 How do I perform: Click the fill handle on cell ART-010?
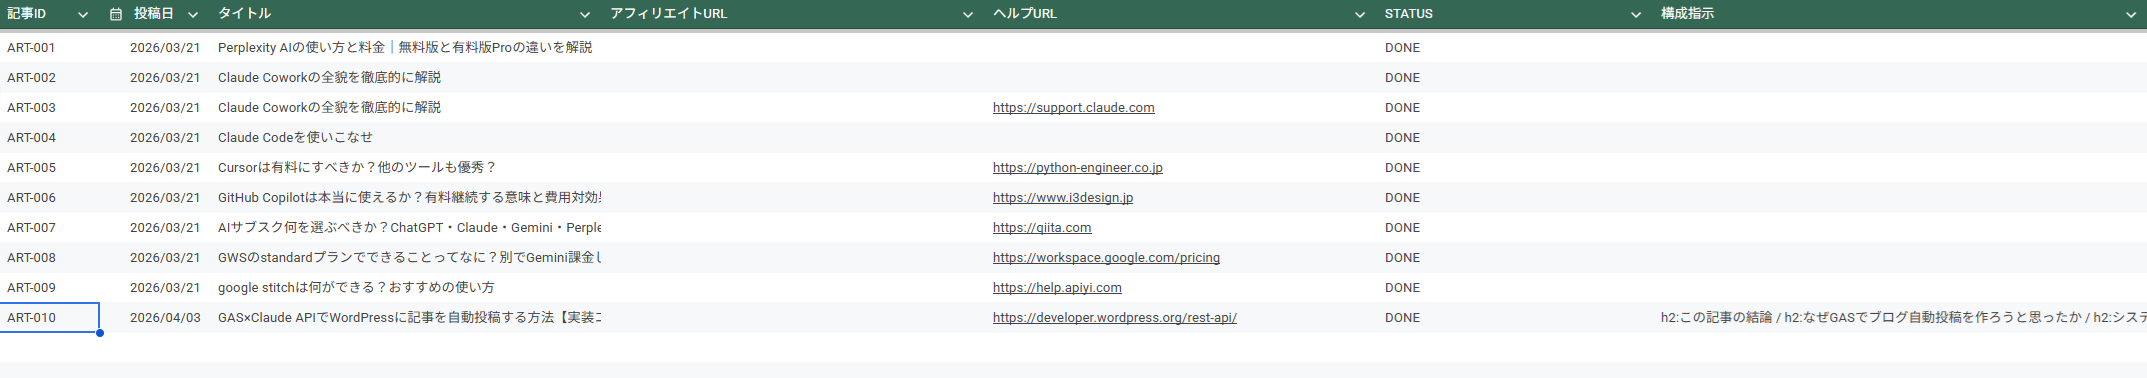tap(100, 333)
